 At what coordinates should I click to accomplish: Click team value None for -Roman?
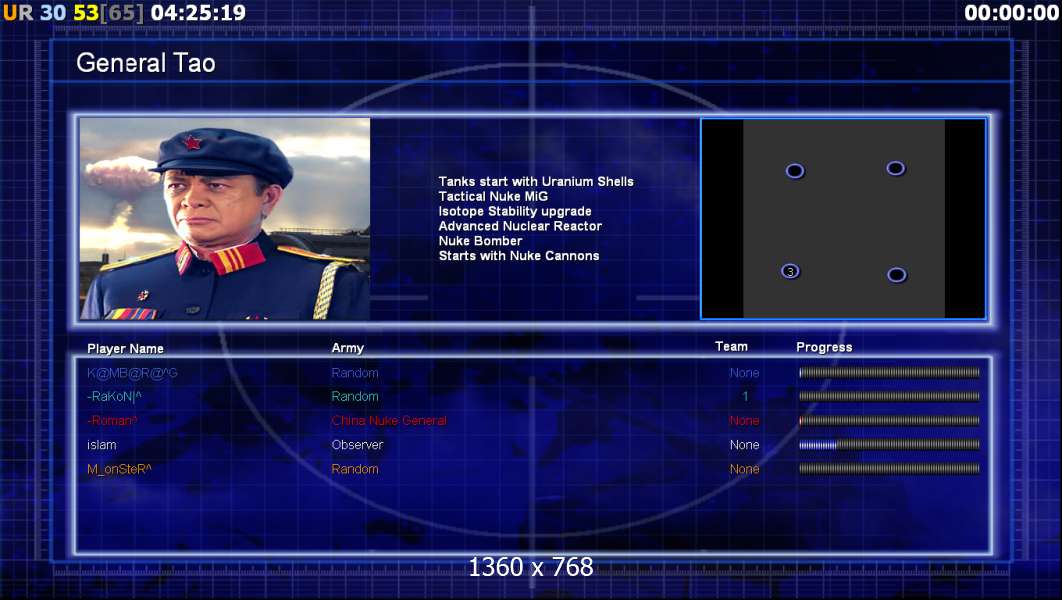(x=744, y=421)
